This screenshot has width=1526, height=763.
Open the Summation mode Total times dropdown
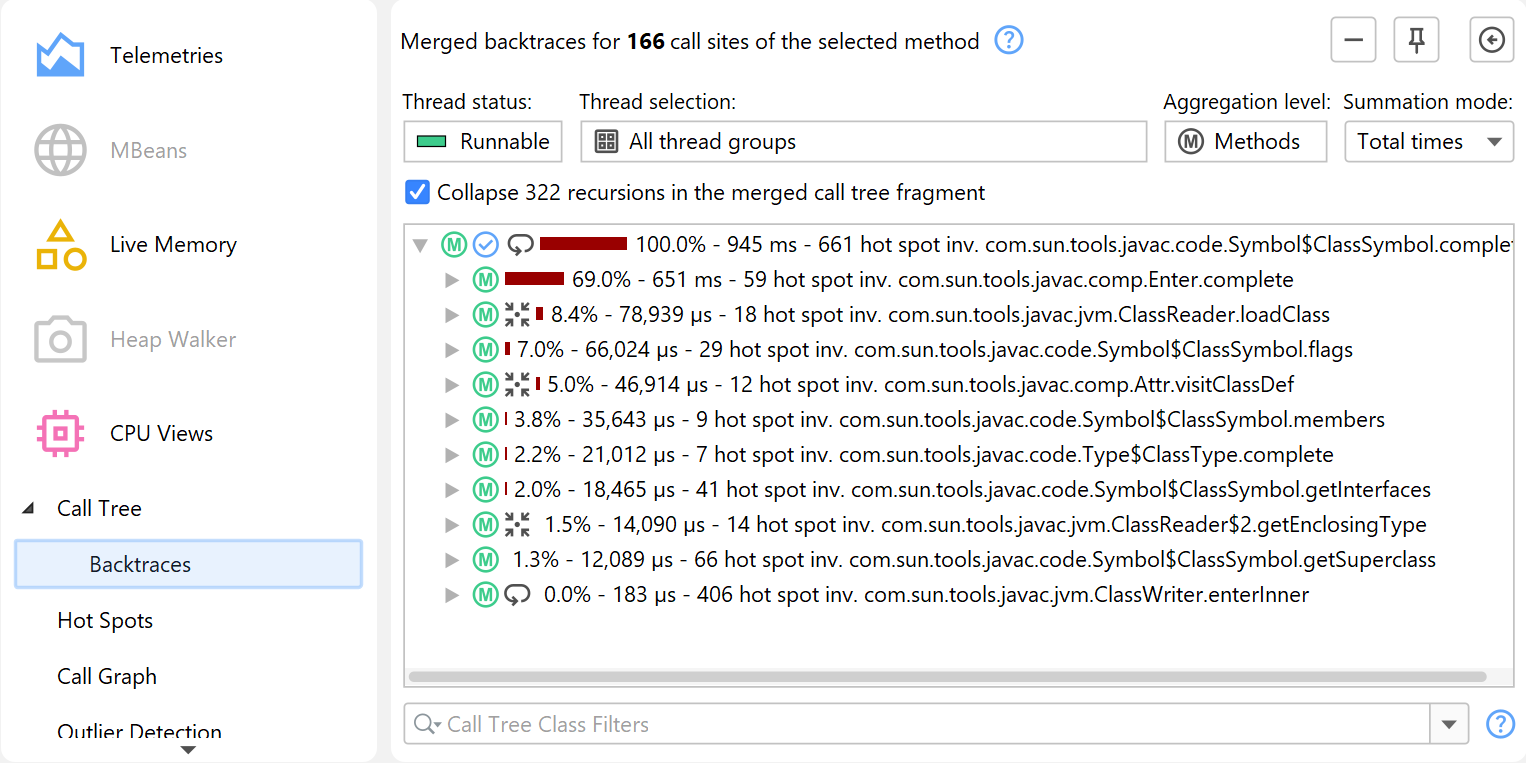point(1428,142)
